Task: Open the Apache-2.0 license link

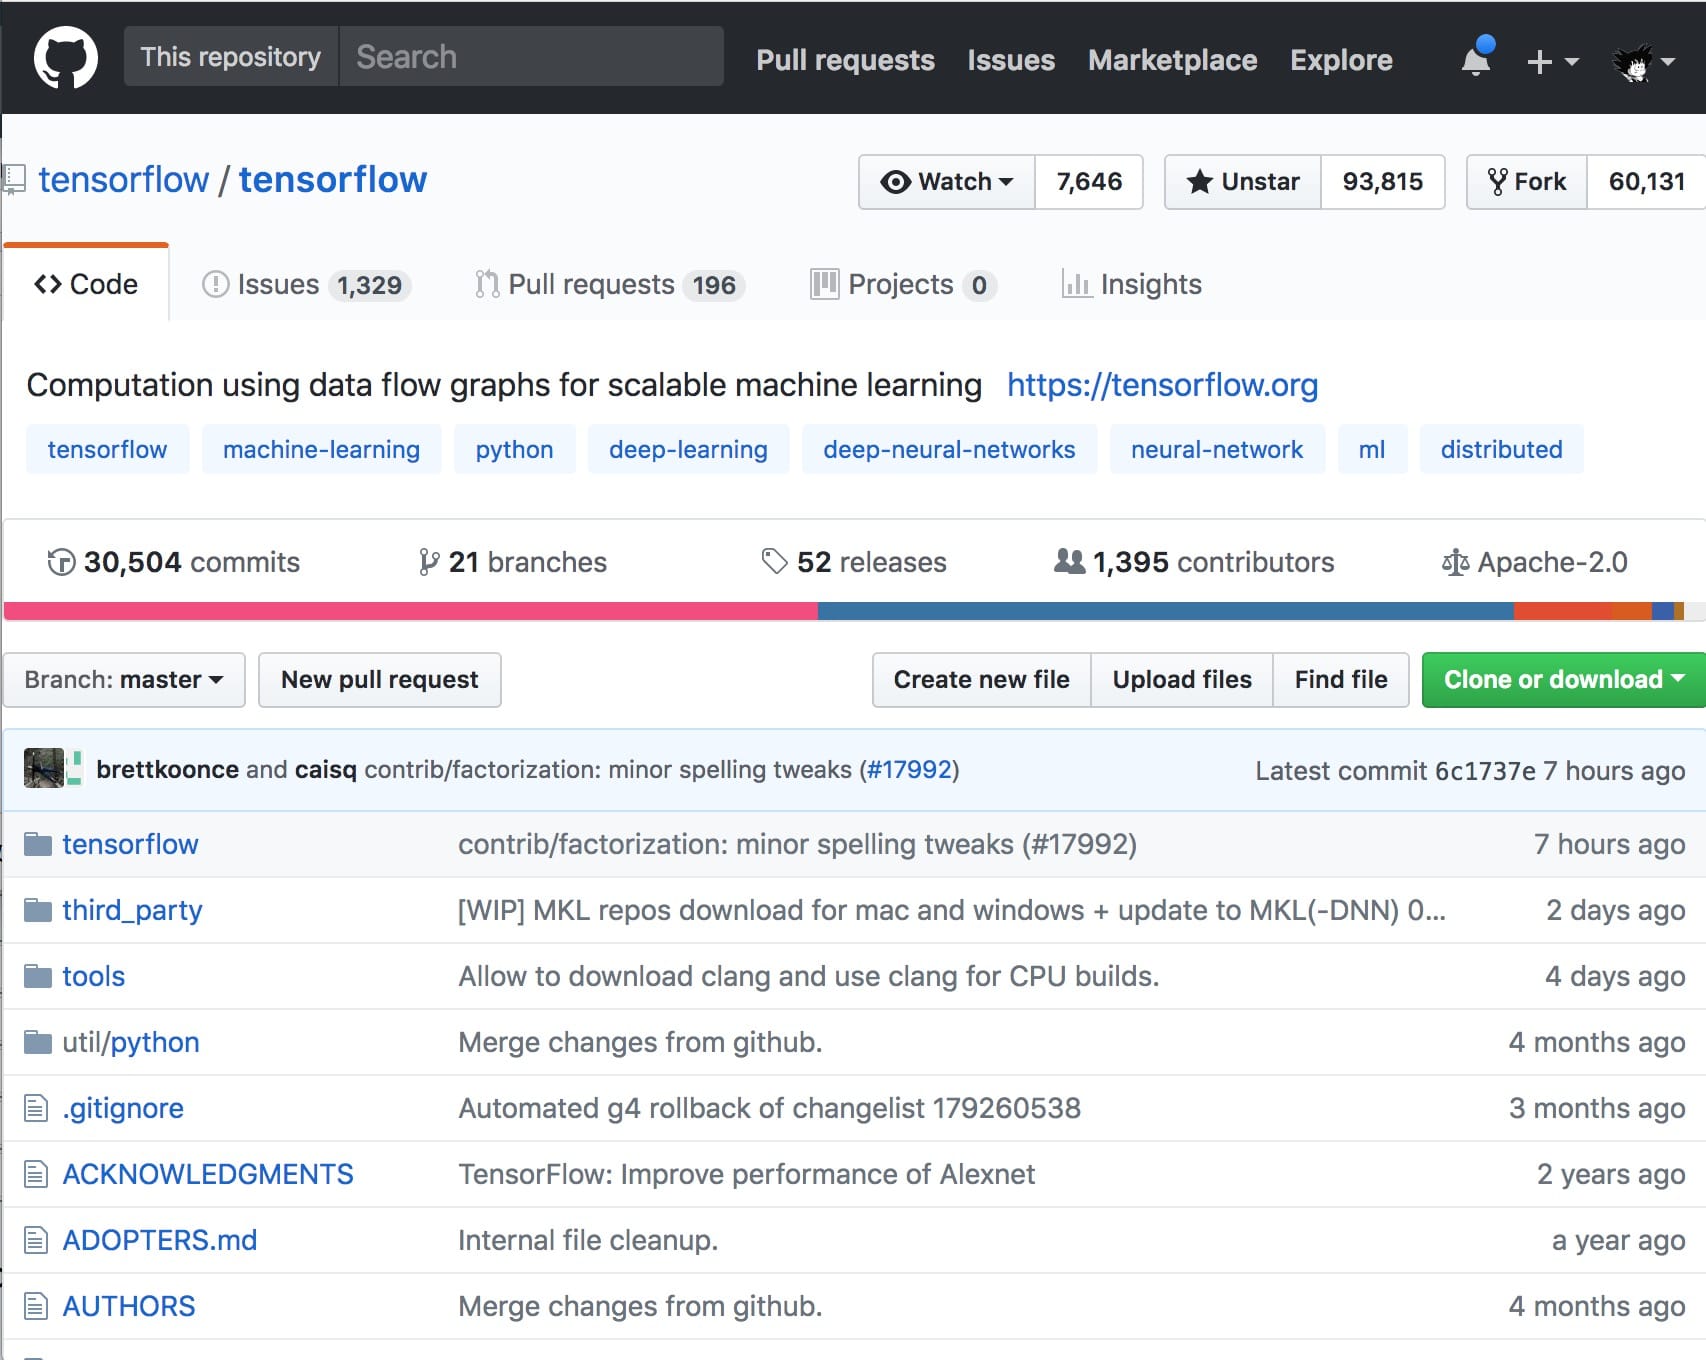Action: (1535, 562)
